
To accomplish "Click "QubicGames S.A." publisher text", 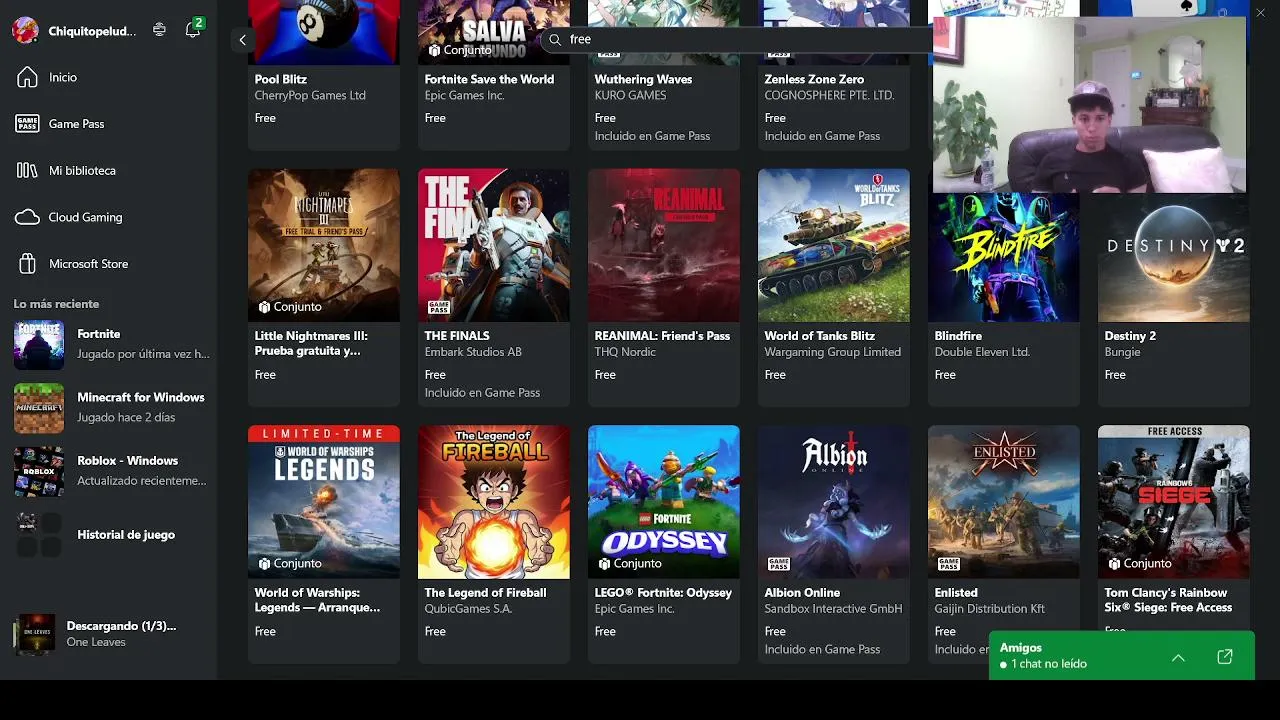I will [x=470, y=609].
